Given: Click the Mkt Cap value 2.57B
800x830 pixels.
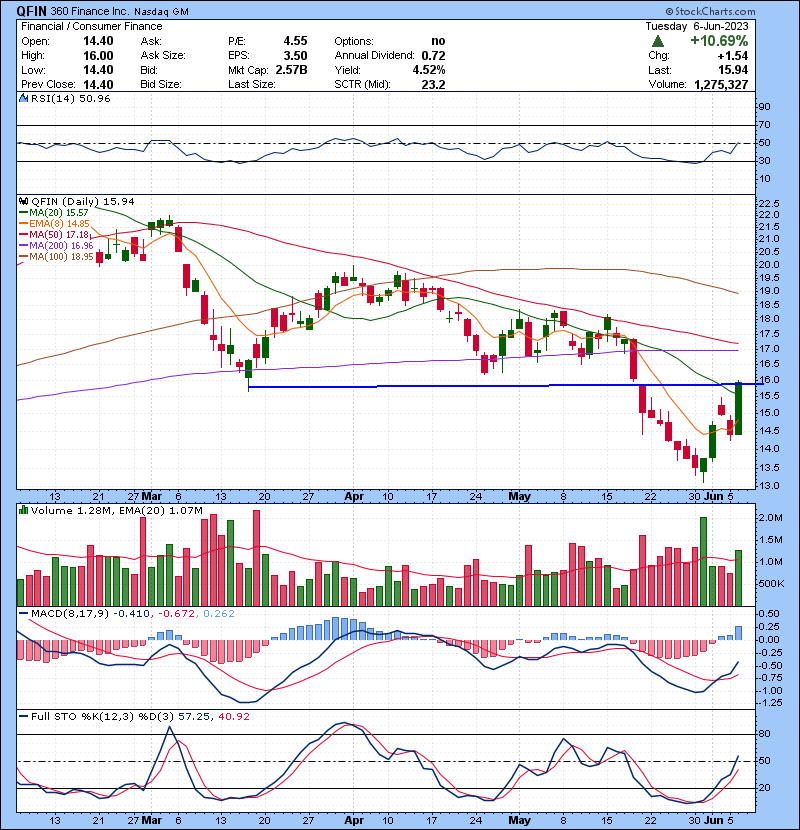Looking at the screenshot, I should (291, 70).
